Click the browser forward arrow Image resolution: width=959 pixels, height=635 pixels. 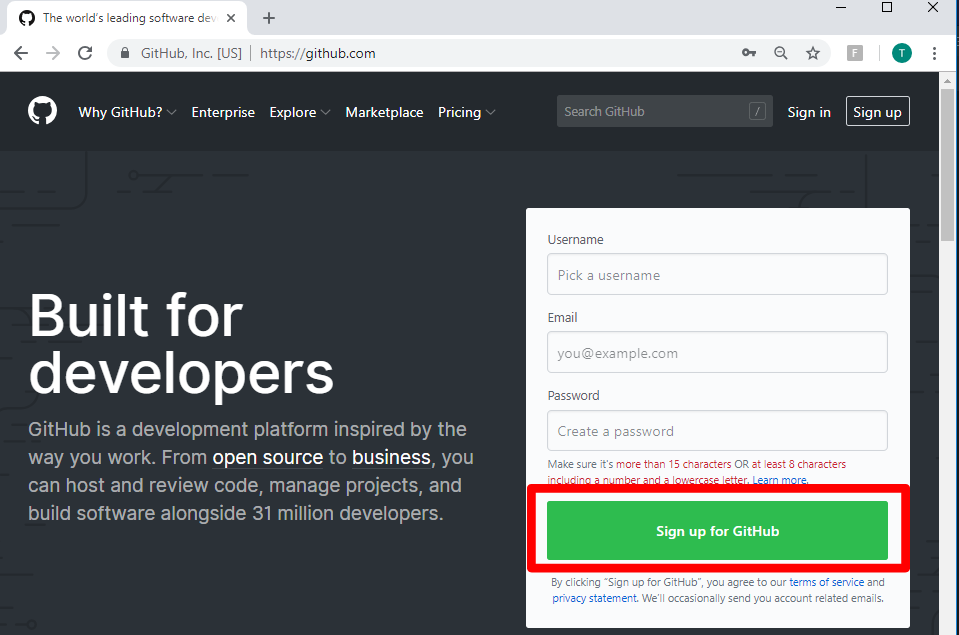(x=53, y=53)
